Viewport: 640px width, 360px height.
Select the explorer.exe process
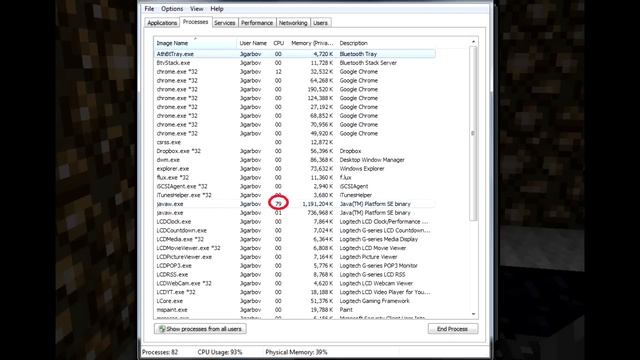tap(294, 169)
